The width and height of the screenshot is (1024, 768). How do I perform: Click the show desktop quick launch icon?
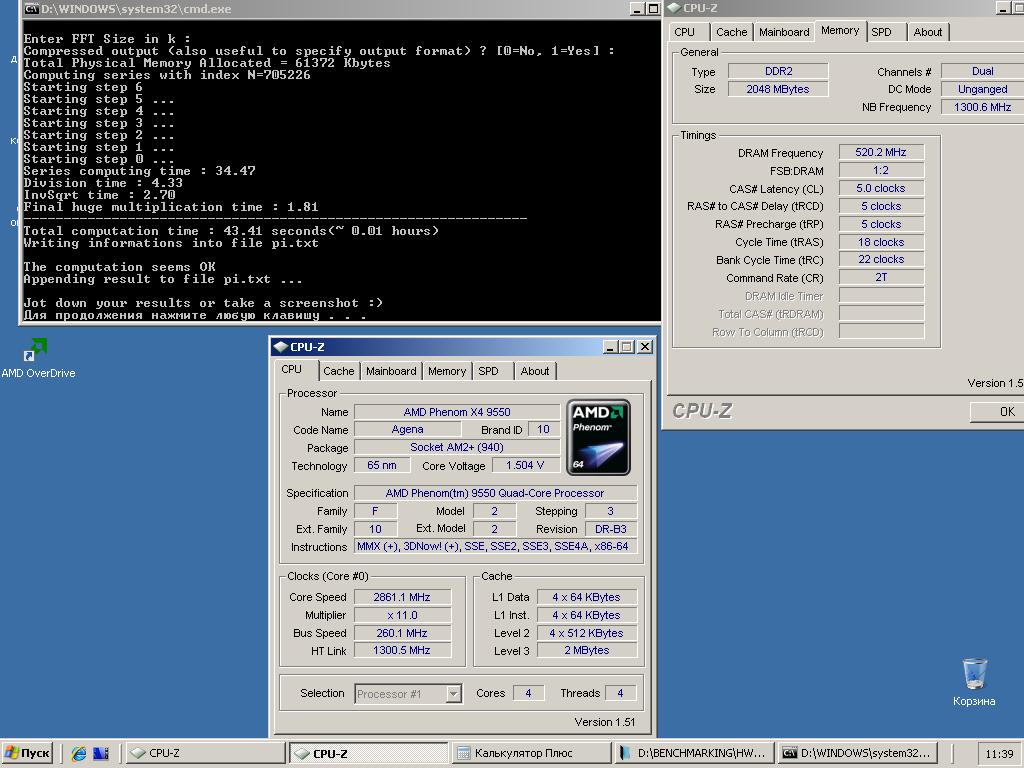pyautogui.click(x=101, y=753)
